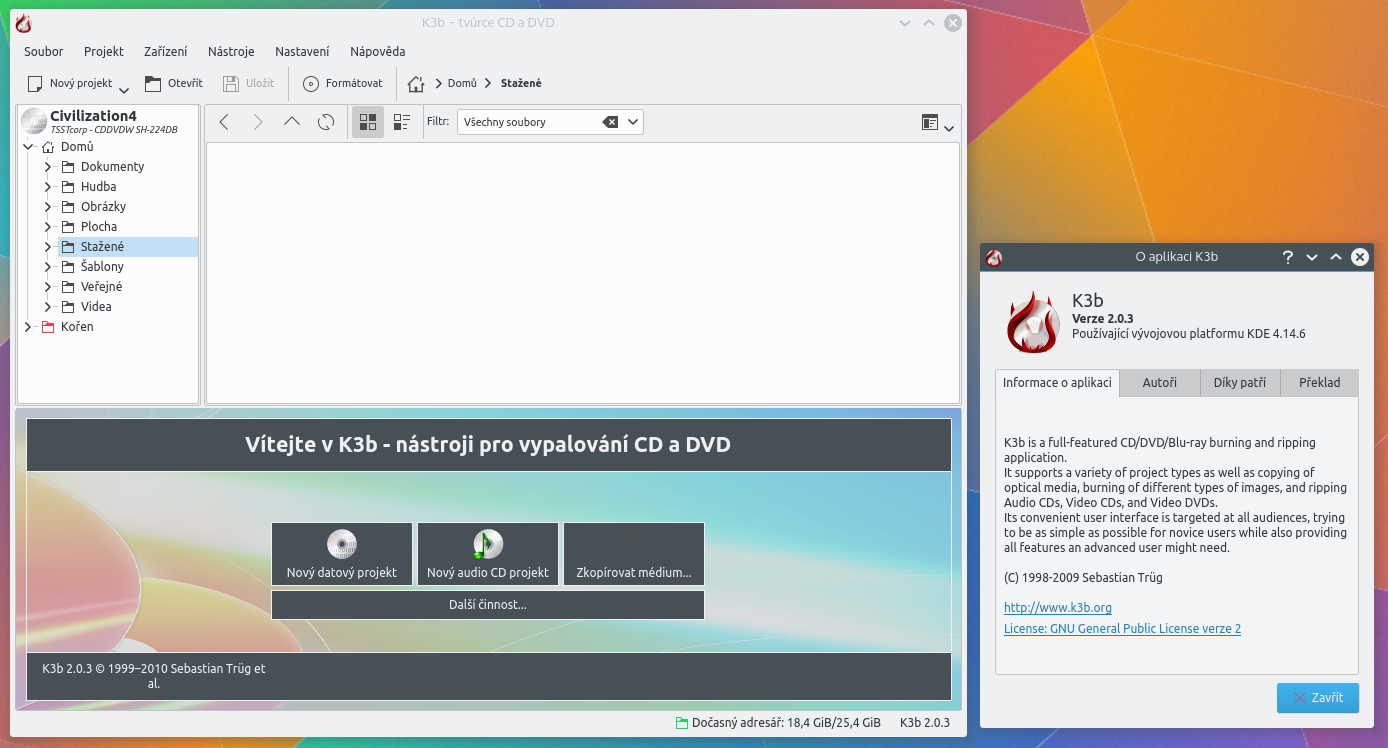Switch to Překlad tab
This screenshot has height=748, width=1388.
[1320, 383]
